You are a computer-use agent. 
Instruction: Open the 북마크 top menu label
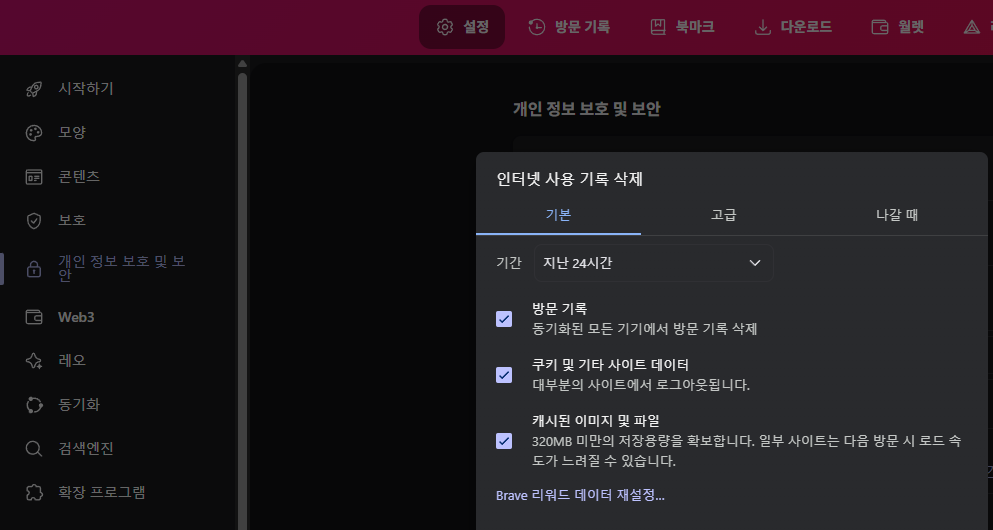(695, 27)
